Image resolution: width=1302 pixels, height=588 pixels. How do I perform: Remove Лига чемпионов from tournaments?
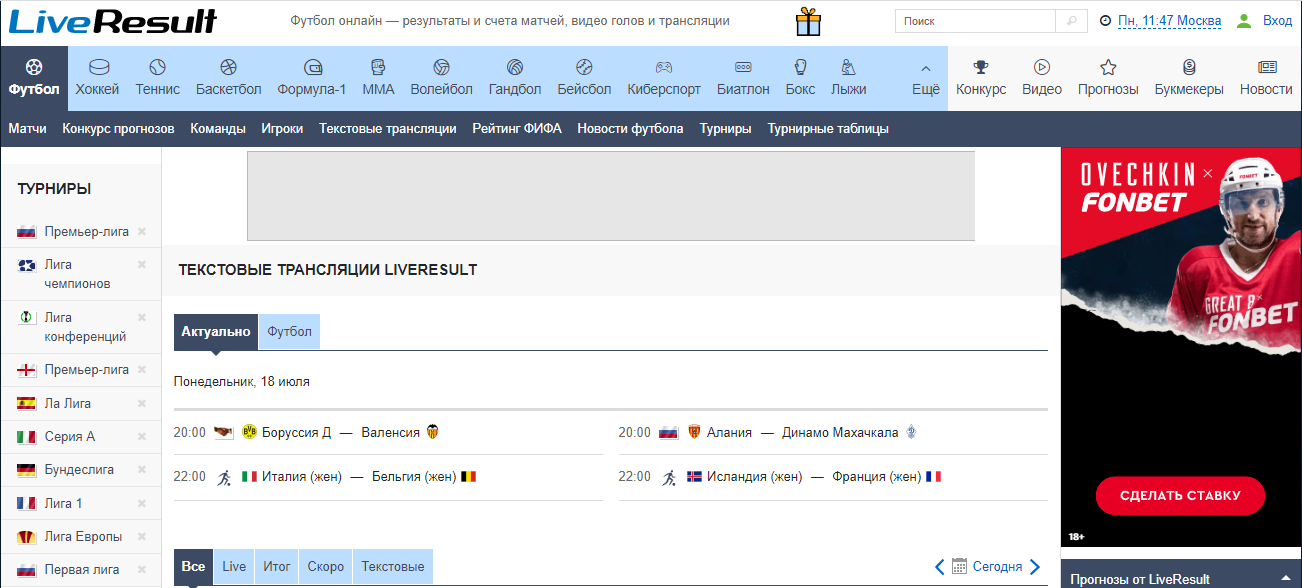tap(142, 265)
